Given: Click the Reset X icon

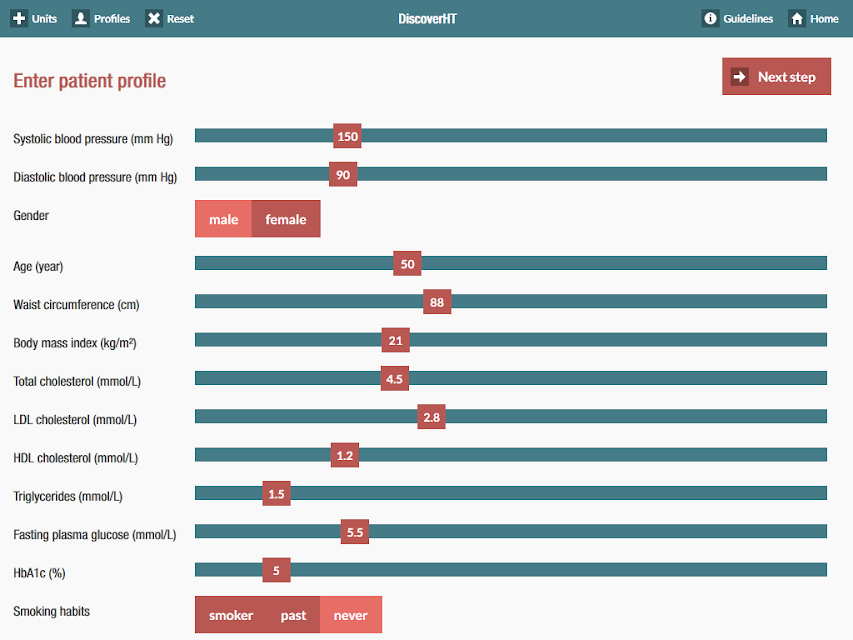Looking at the screenshot, I should 154,19.
